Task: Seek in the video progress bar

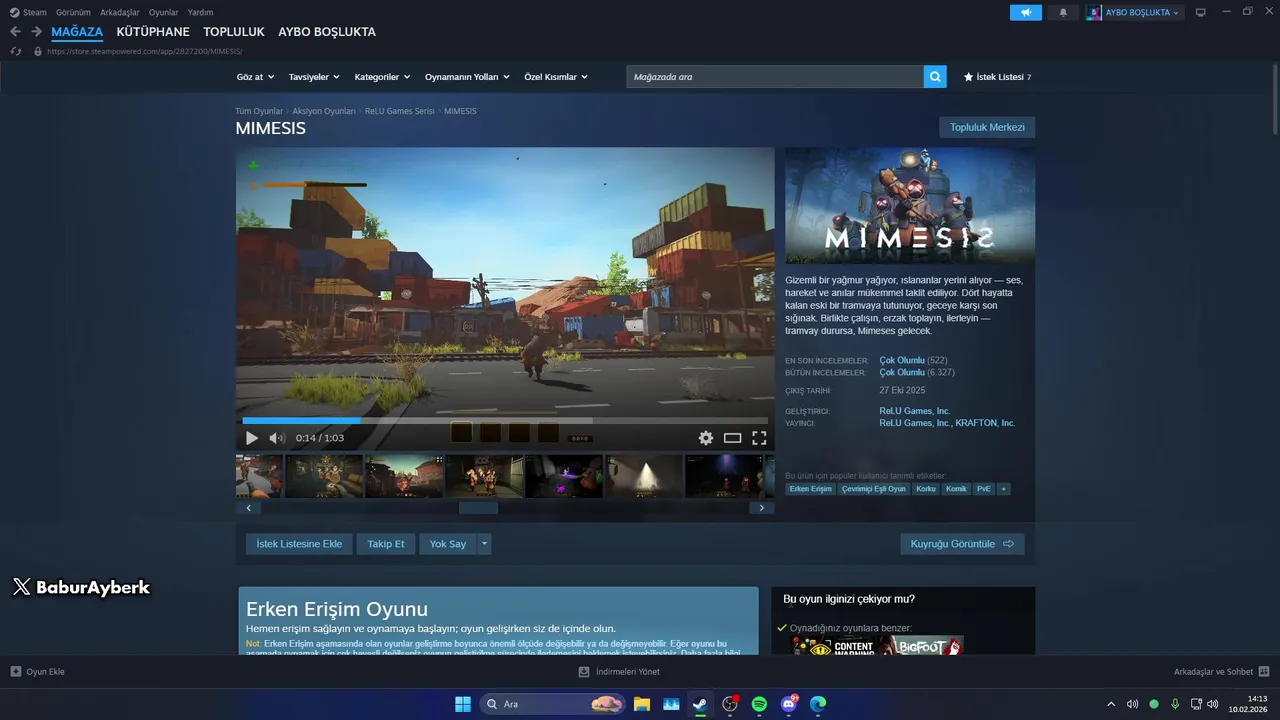Action: pyautogui.click(x=505, y=421)
